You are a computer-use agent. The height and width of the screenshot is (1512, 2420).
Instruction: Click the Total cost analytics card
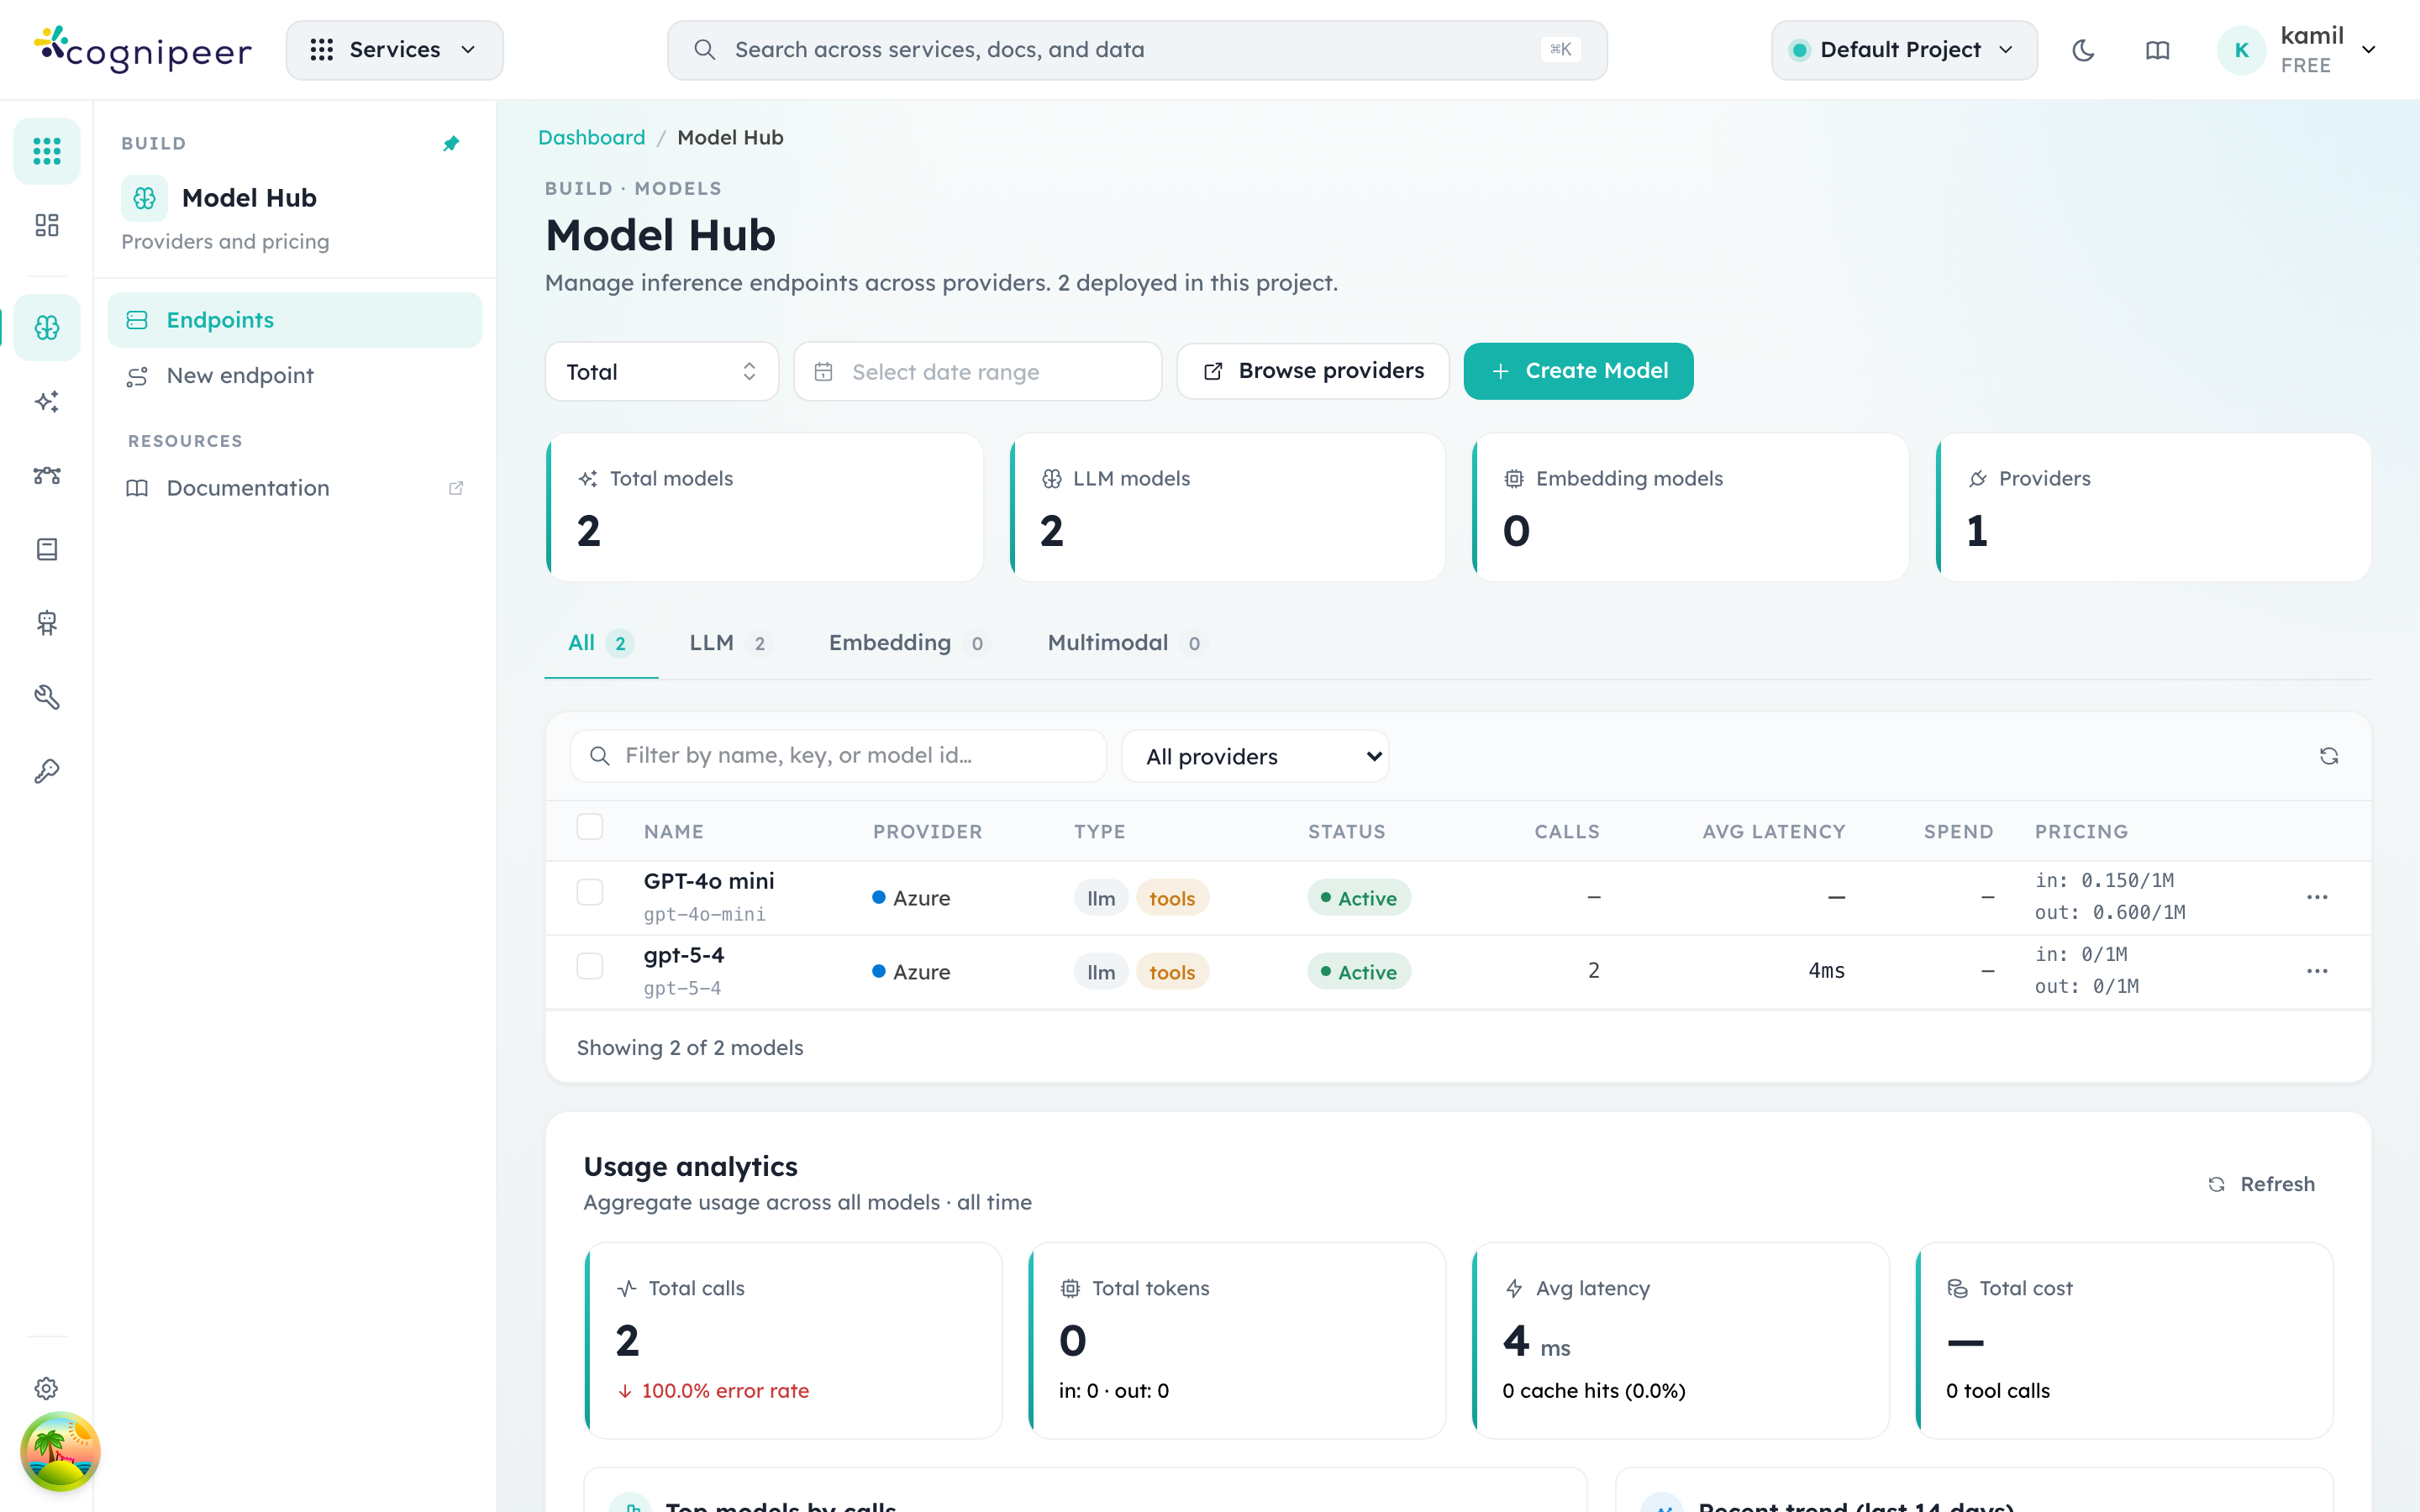[2125, 1340]
